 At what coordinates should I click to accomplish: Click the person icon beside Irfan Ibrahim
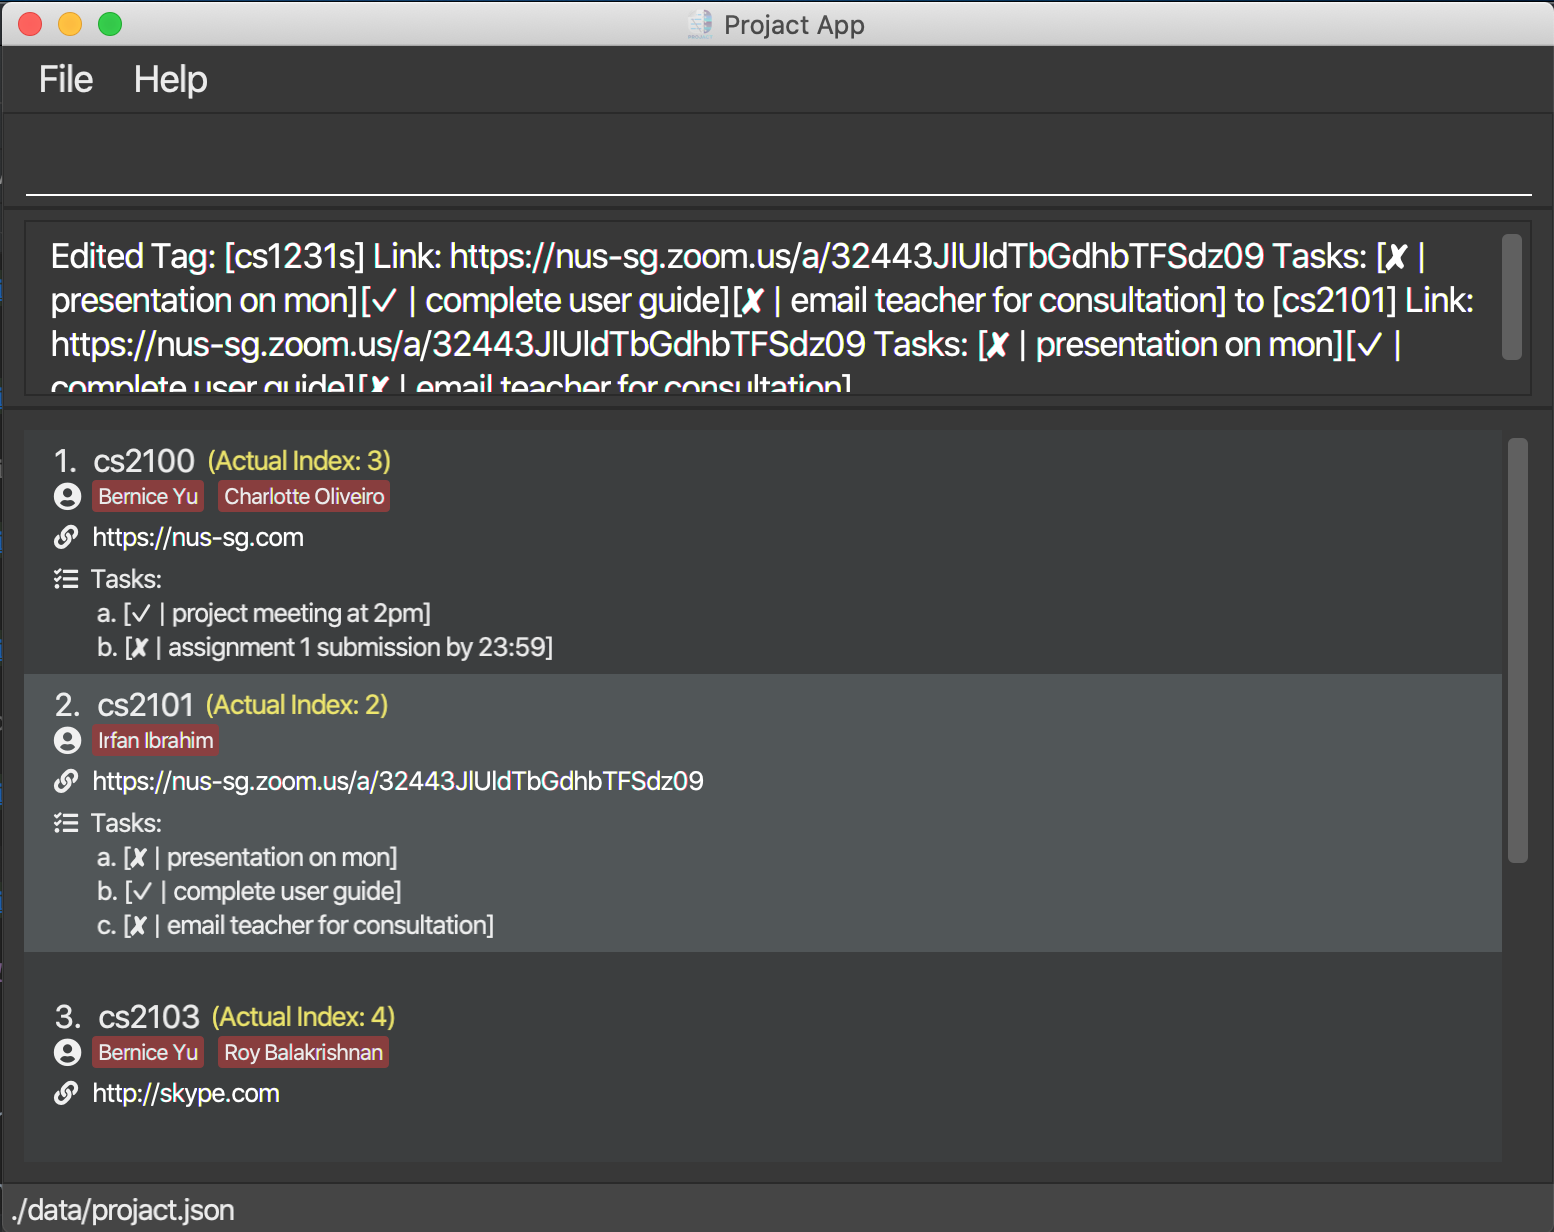[x=67, y=740]
